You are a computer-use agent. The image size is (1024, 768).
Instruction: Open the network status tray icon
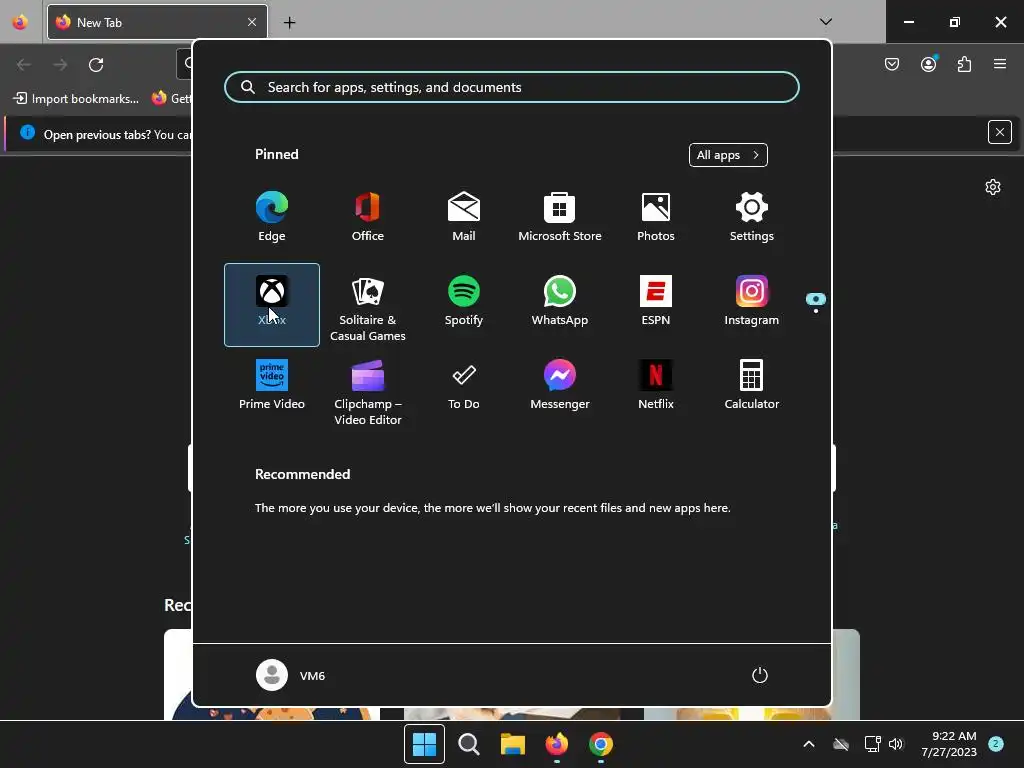click(x=872, y=744)
